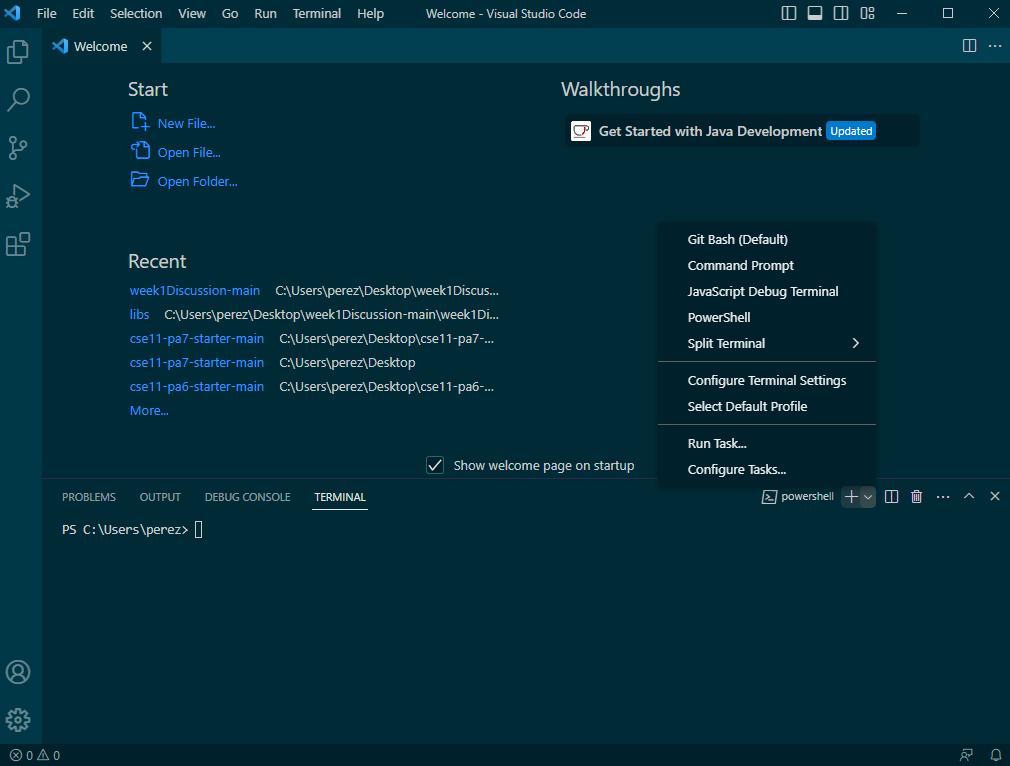
Task: Click the Accounts icon in activity bar
Action: (18, 672)
